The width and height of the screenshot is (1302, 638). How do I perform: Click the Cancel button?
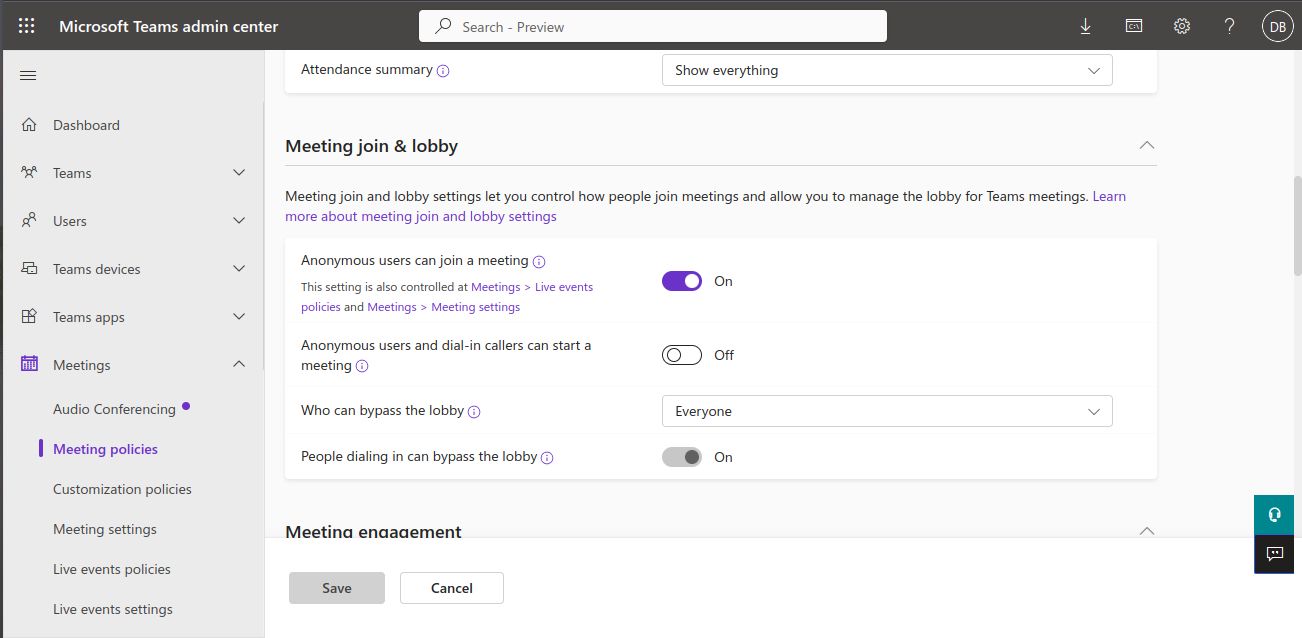(x=452, y=588)
